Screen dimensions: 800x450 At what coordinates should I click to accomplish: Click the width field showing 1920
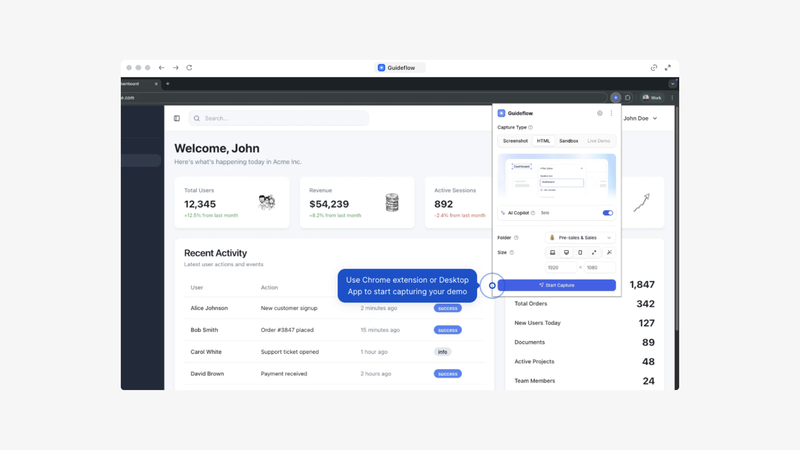click(561, 267)
